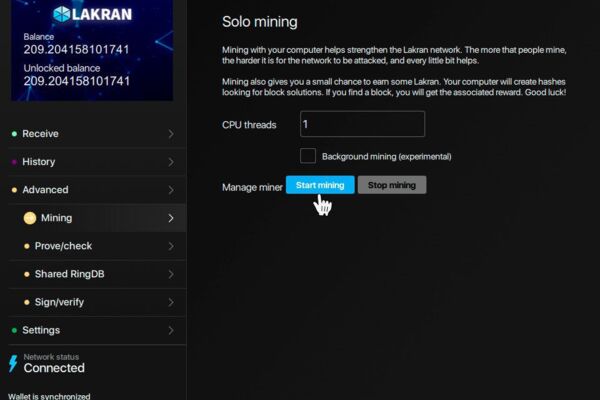
Task: Click the dot icon beside Prove/check
Action: point(26,246)
